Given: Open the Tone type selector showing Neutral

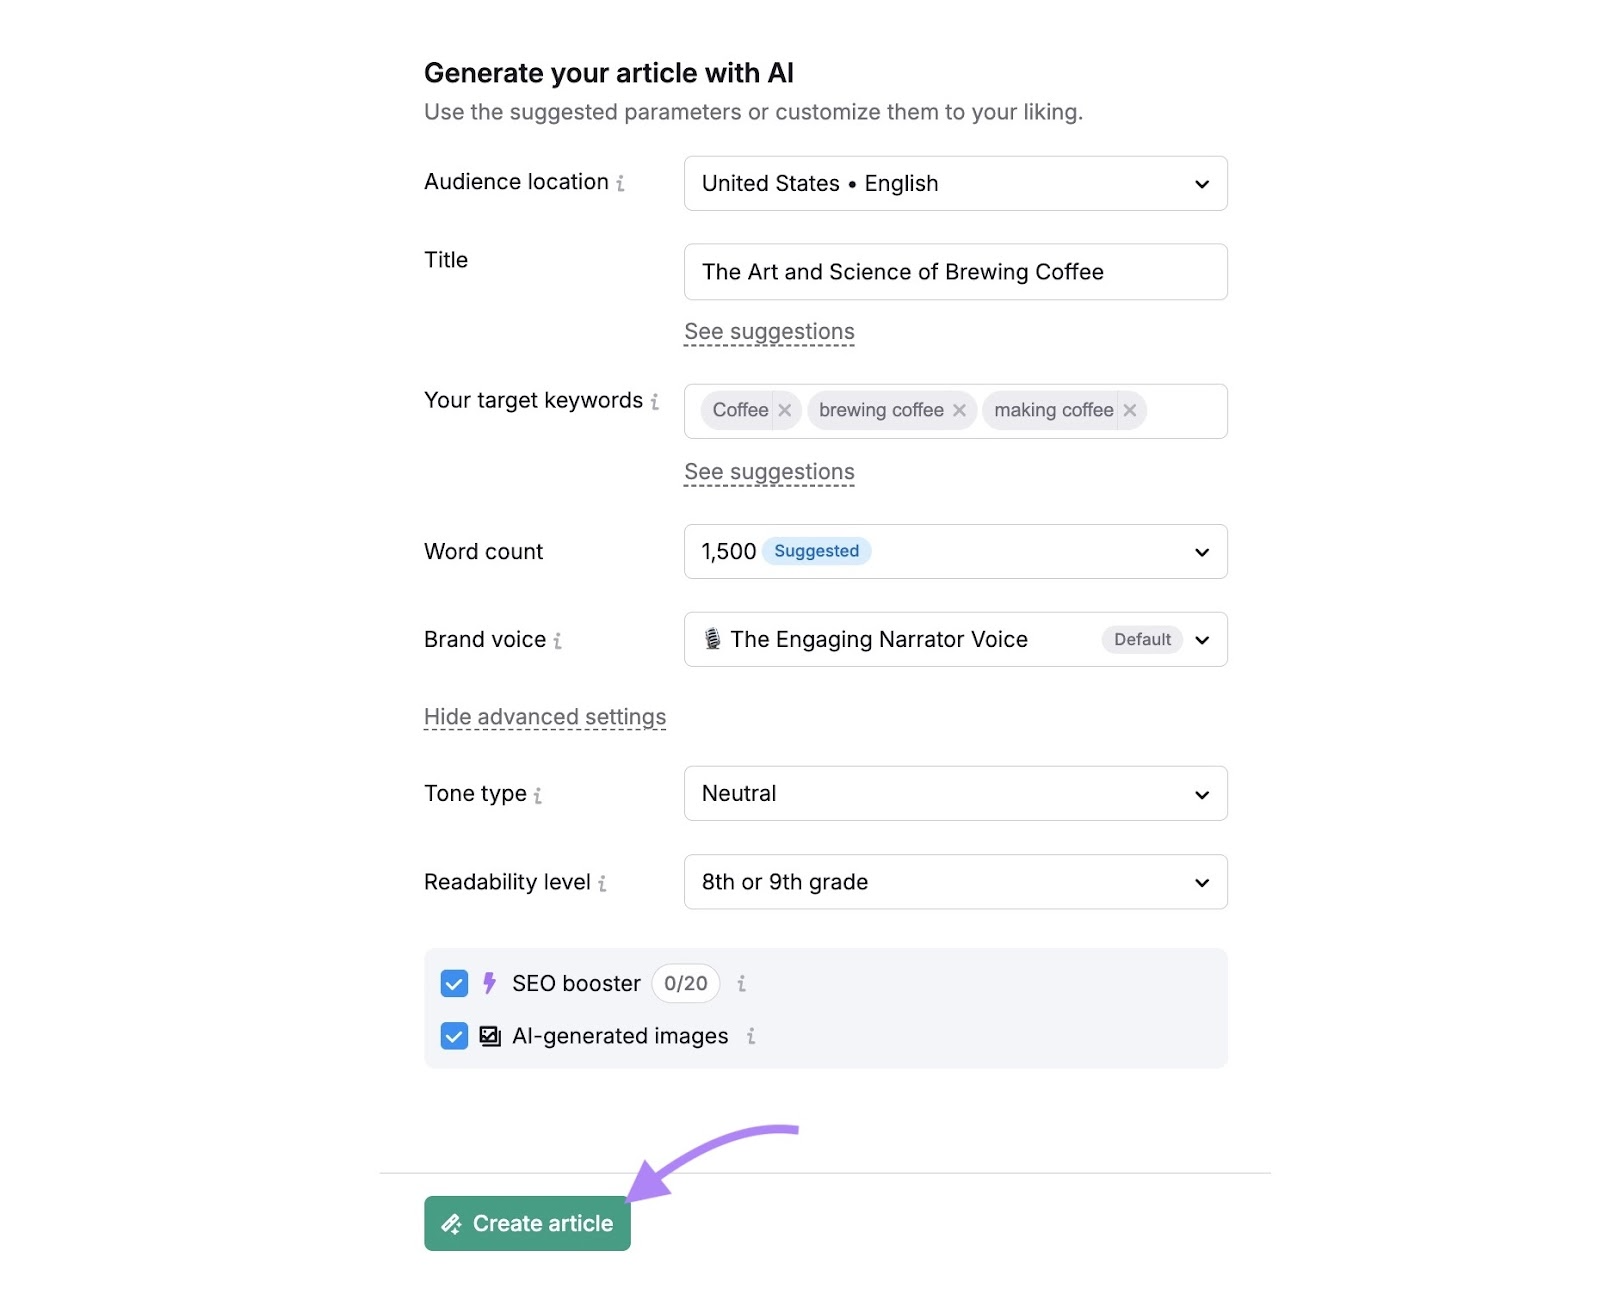Looking at the screenshot, I should pyautogui.click(x=1201, y=793).
